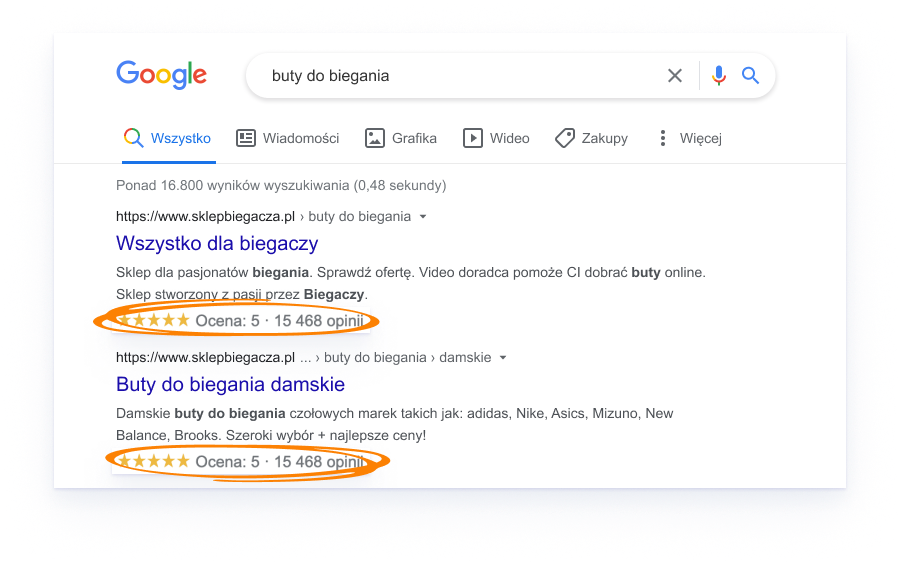Click the blue magnifier search icon
900x564 pixels.
pos(750,75)
